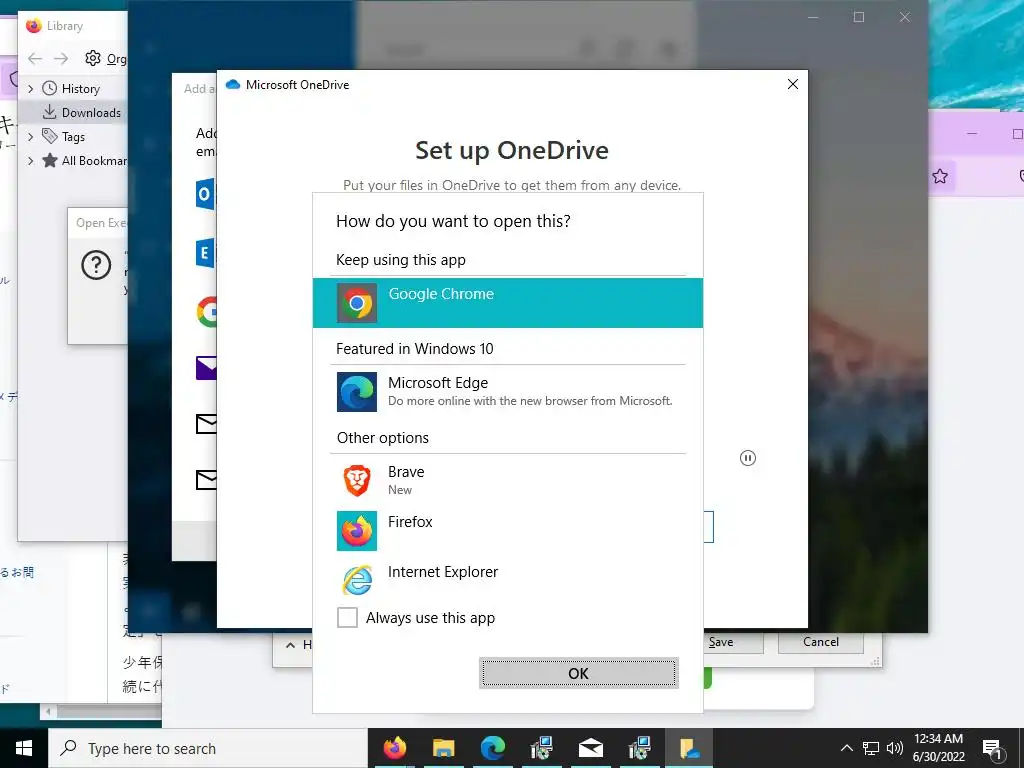Image resolution: width=1024 pixels, height=768 pixels.
Task: Click the Save button behind the dialog
Action: pos(733,642)
